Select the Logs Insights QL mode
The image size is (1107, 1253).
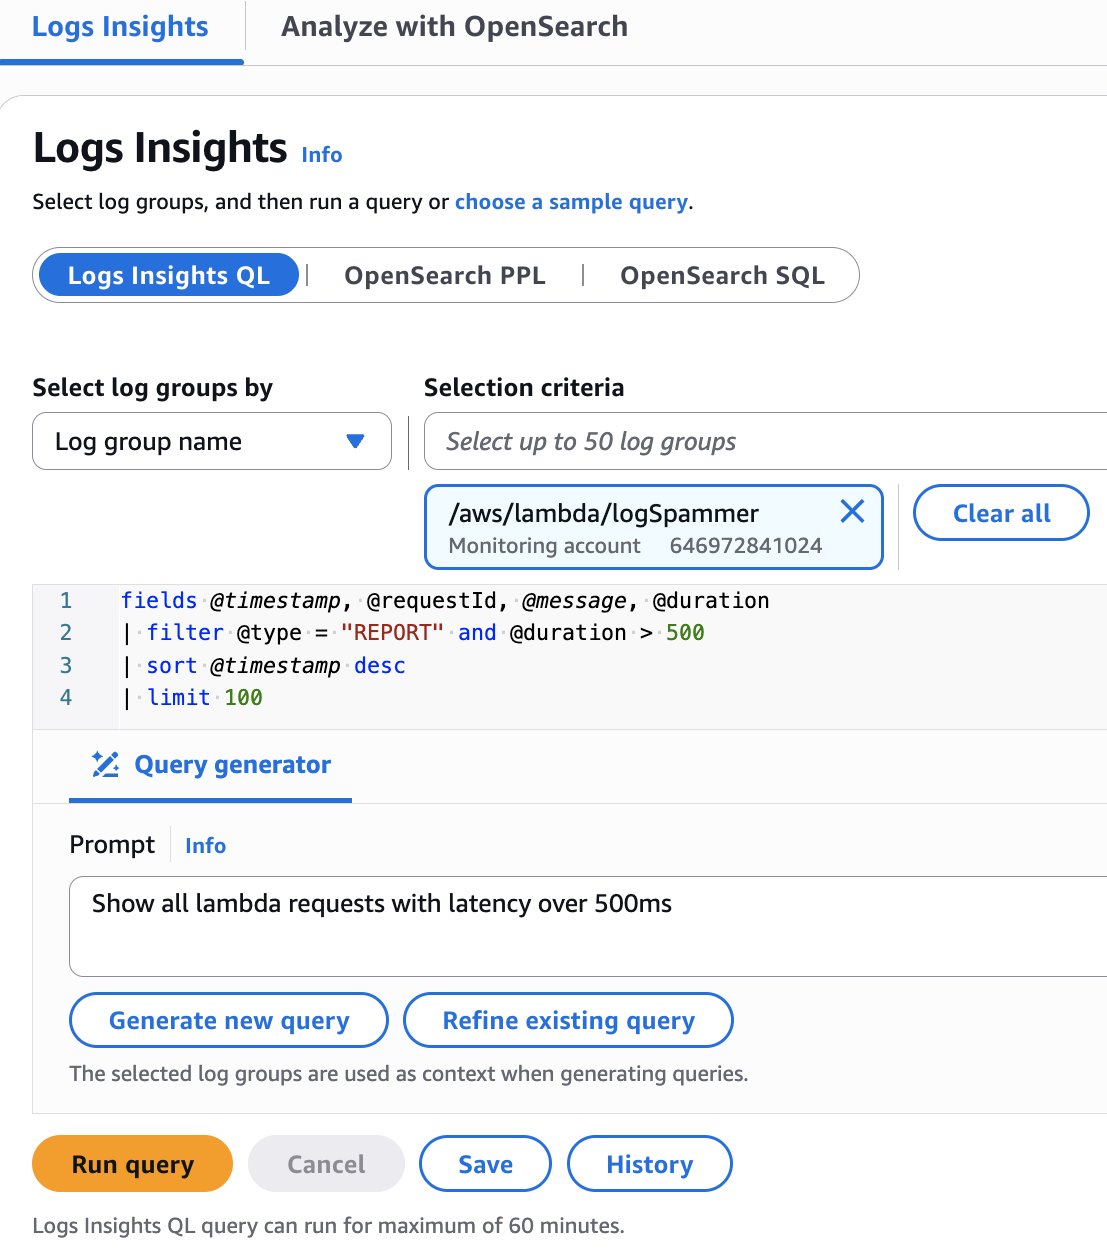coord(167,275)
